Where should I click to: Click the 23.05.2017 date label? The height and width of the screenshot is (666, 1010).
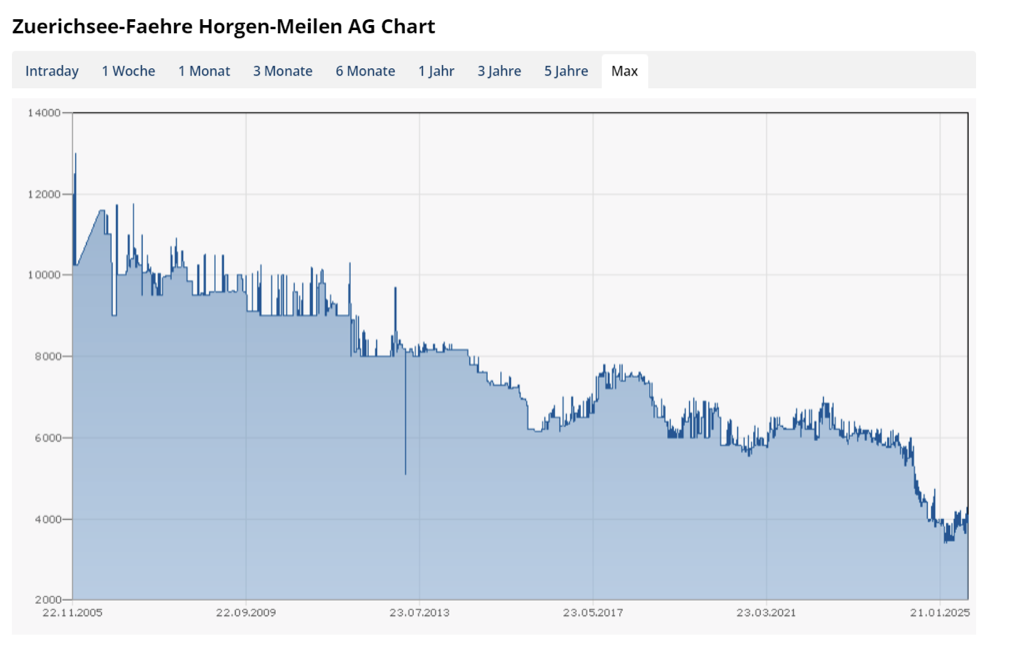pos(593,613)
